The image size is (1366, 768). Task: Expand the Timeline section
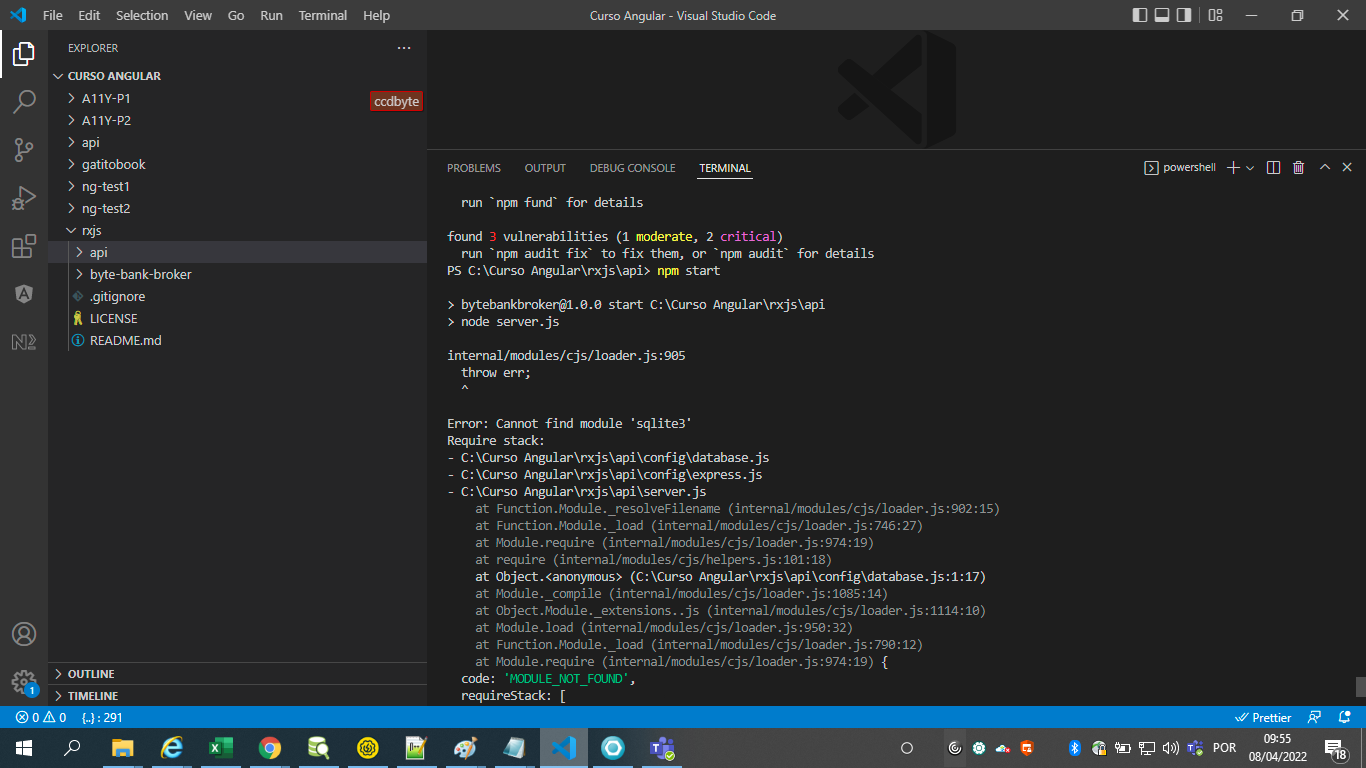click(x=238, y=696)
